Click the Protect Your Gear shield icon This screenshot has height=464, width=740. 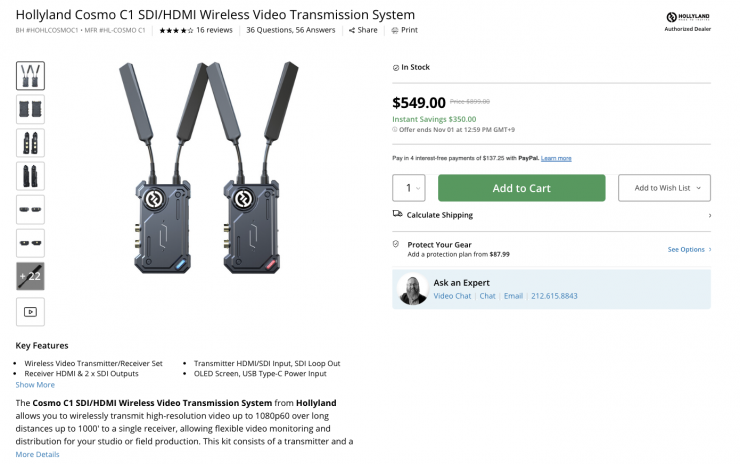coord(396,244)
